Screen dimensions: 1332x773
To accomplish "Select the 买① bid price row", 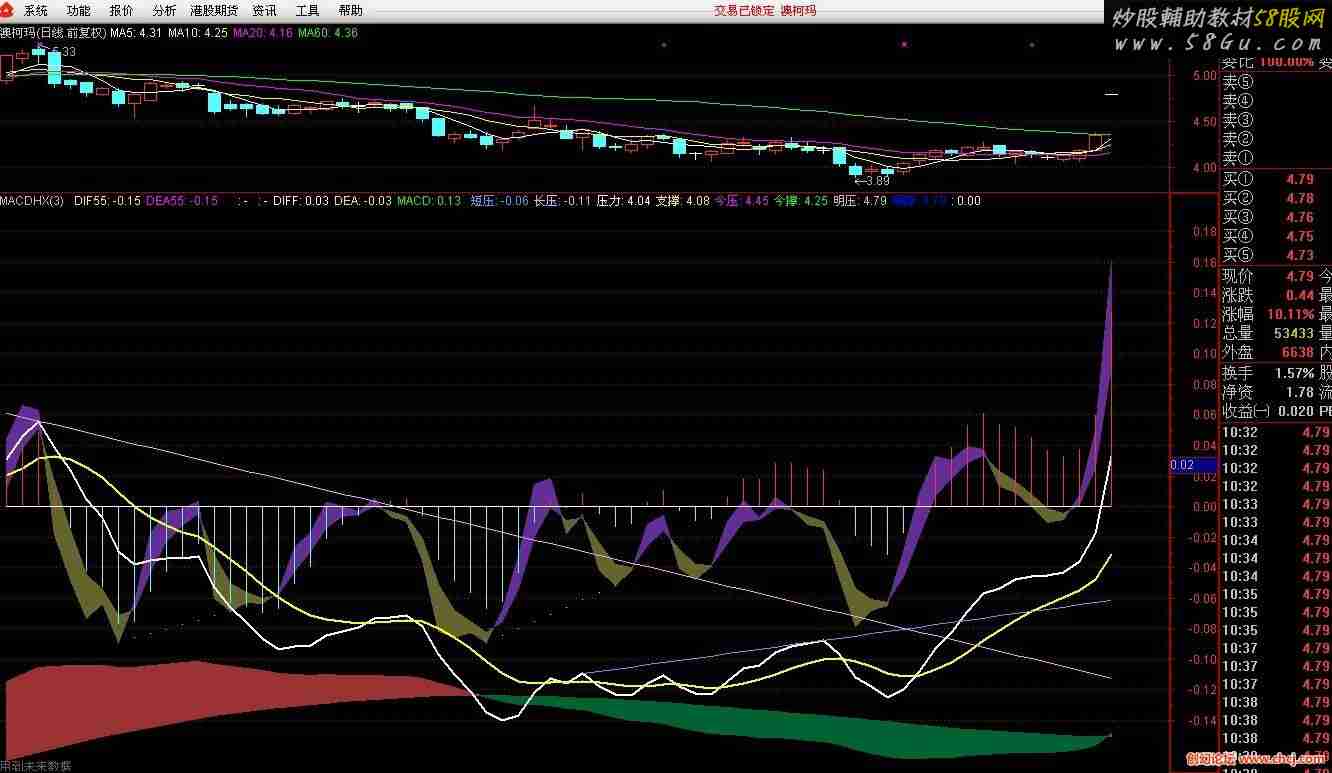I will (1275, 180).
